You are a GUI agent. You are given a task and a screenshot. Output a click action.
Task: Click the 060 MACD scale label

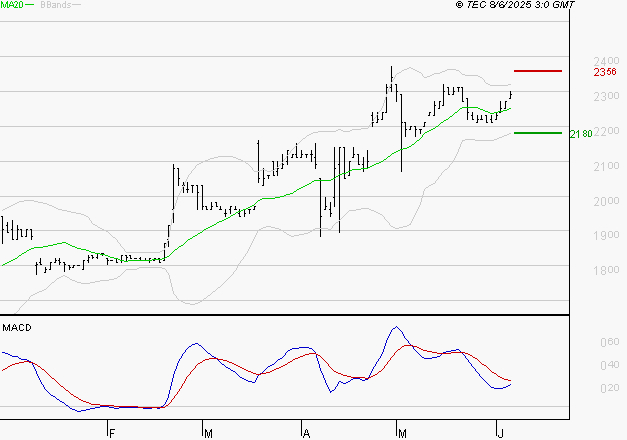tap(607, 342)
